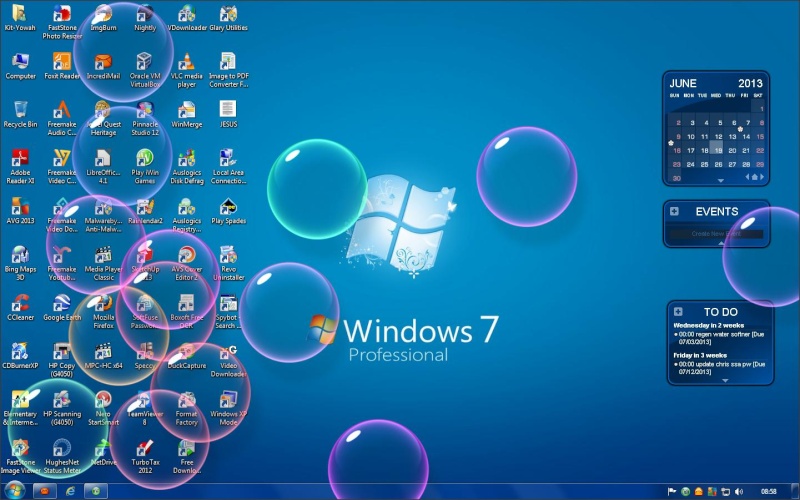Expand the EVENTS widget plus button
The width and height of the screenshot is (800, 500).
click(674, 211)
